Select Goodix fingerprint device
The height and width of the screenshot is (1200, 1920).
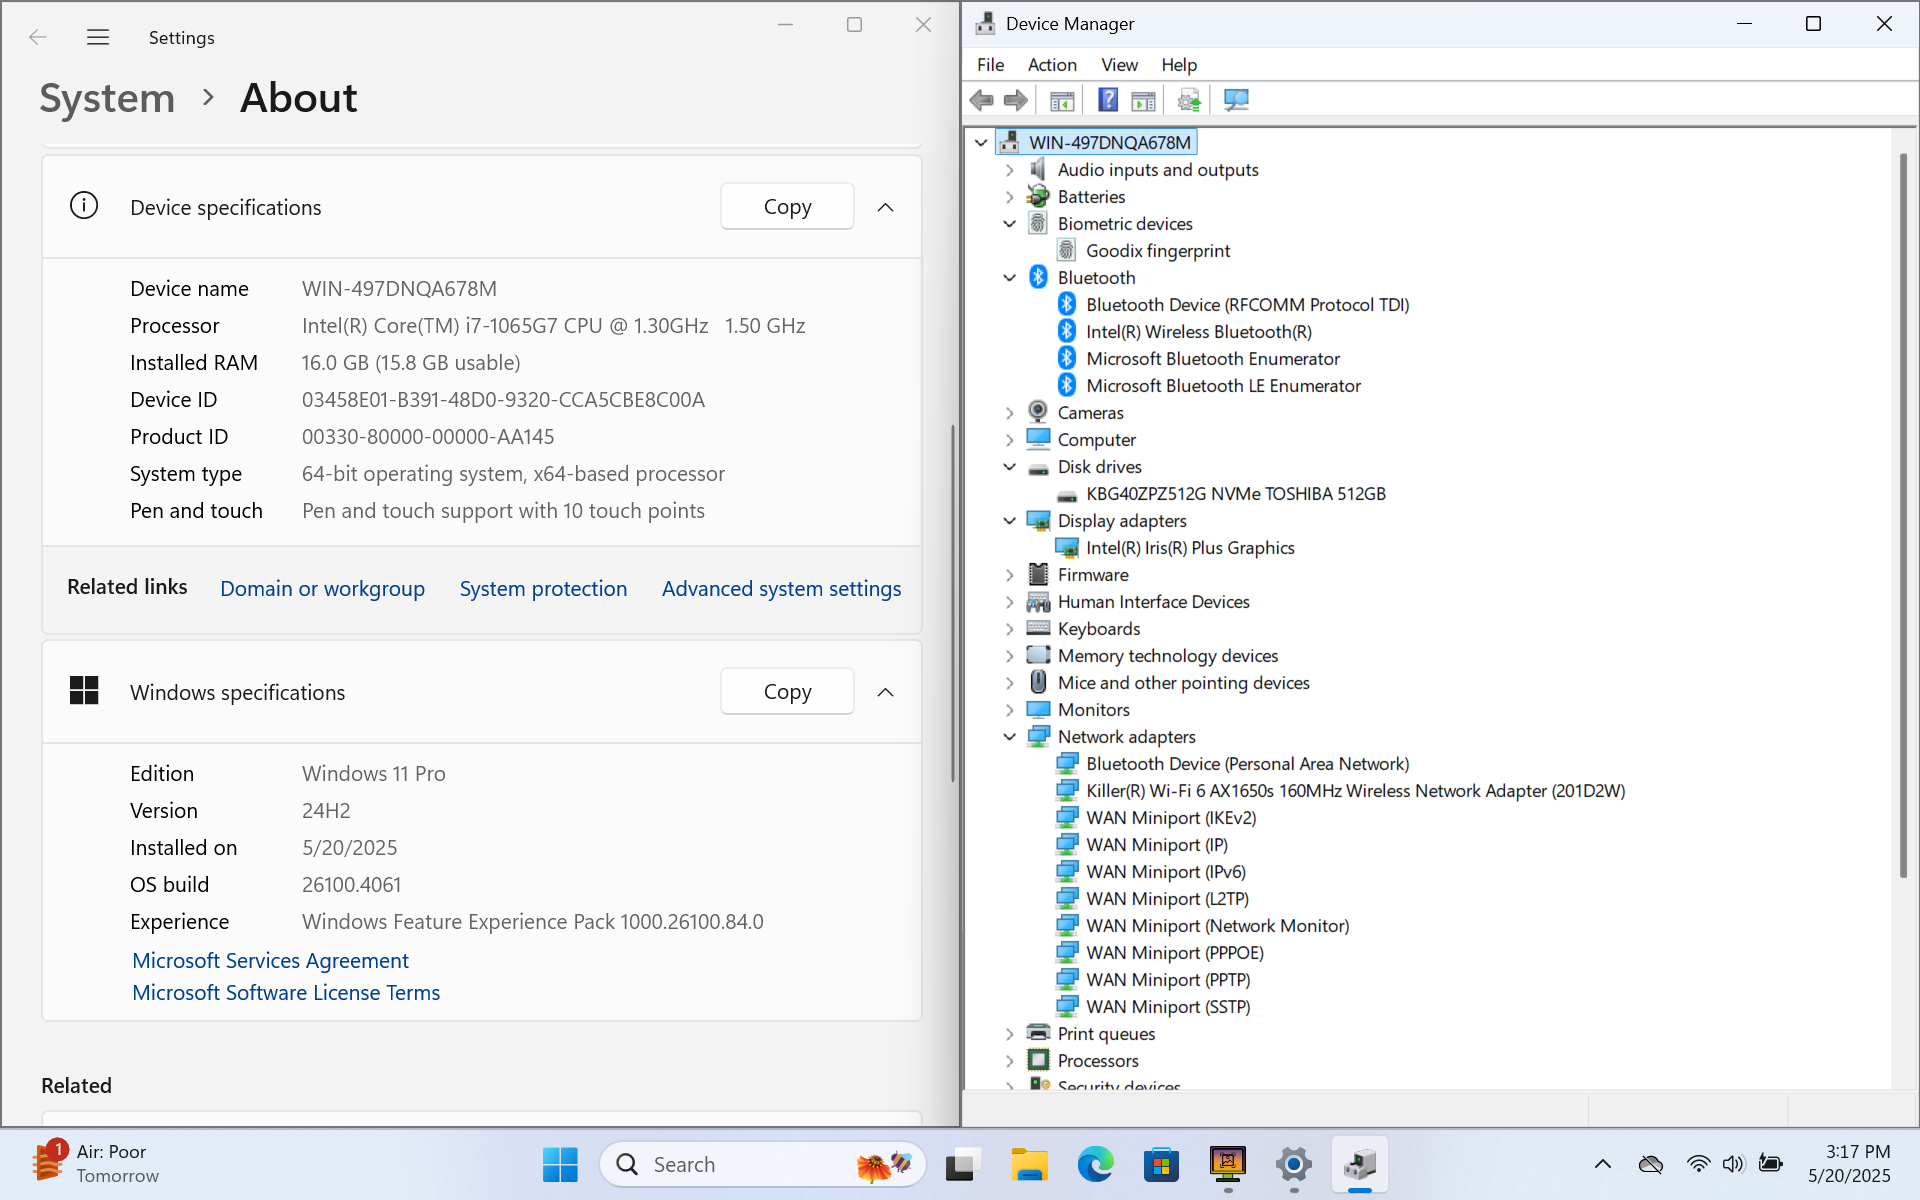[x=1157, y=251]
